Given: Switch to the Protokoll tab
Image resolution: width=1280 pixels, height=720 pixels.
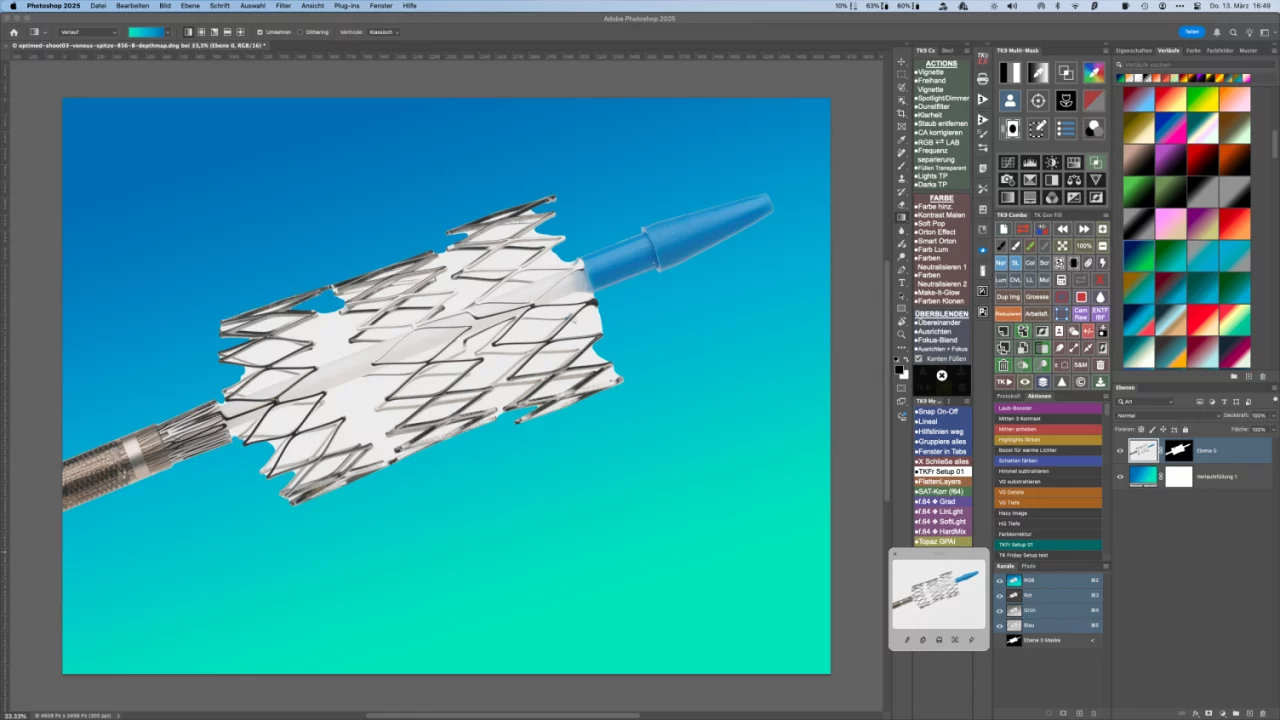Looking at the screenshot, I should pyautogui.click(x=1008, y=396).
